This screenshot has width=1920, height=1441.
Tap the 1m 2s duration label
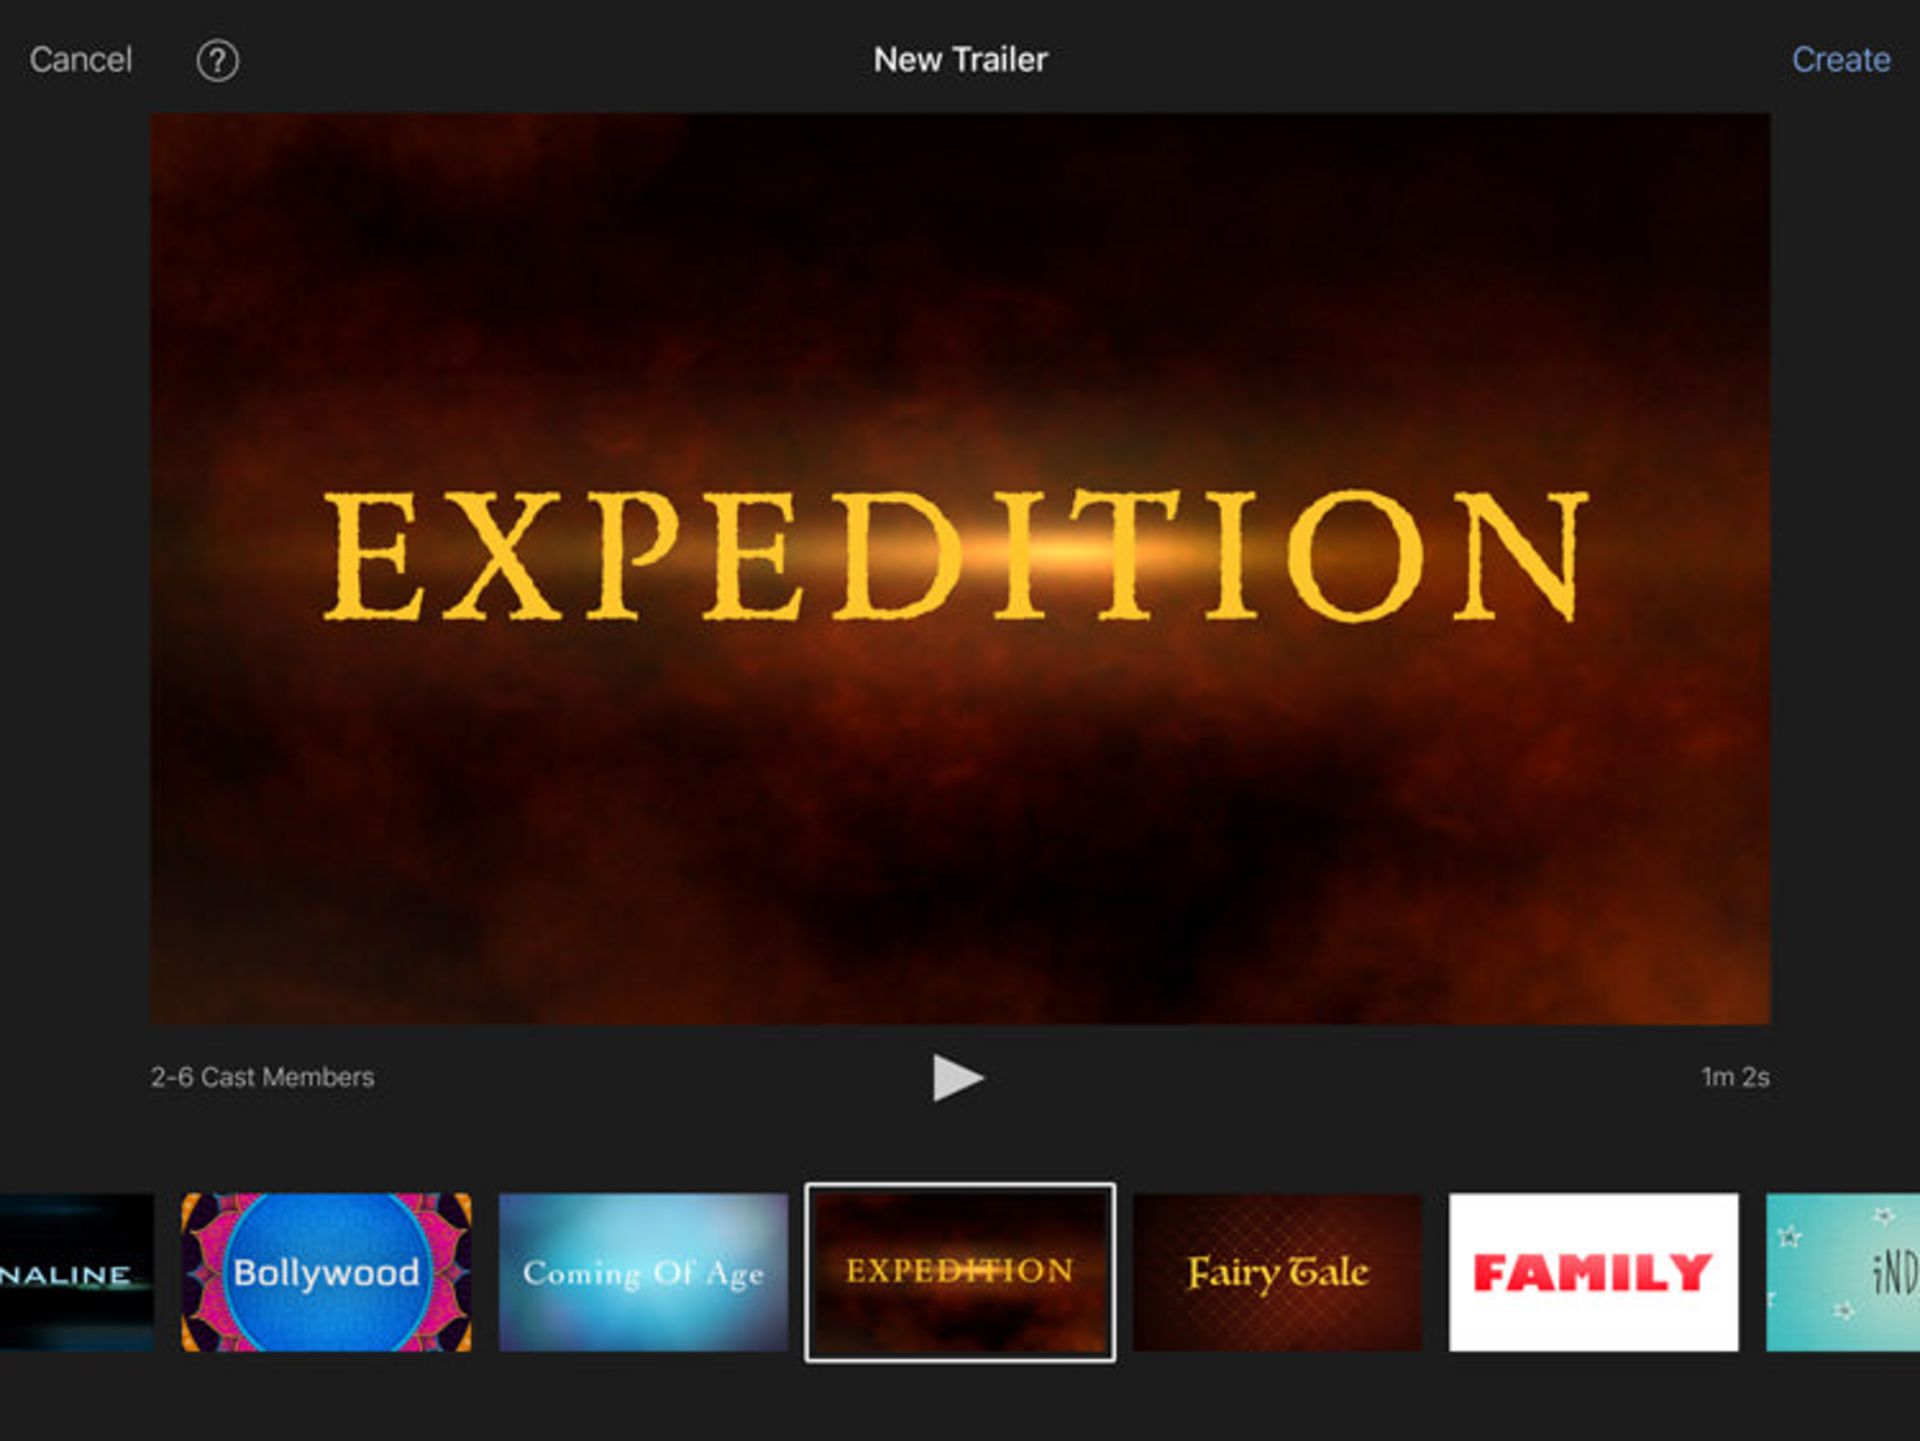tap(1737, 1078)
